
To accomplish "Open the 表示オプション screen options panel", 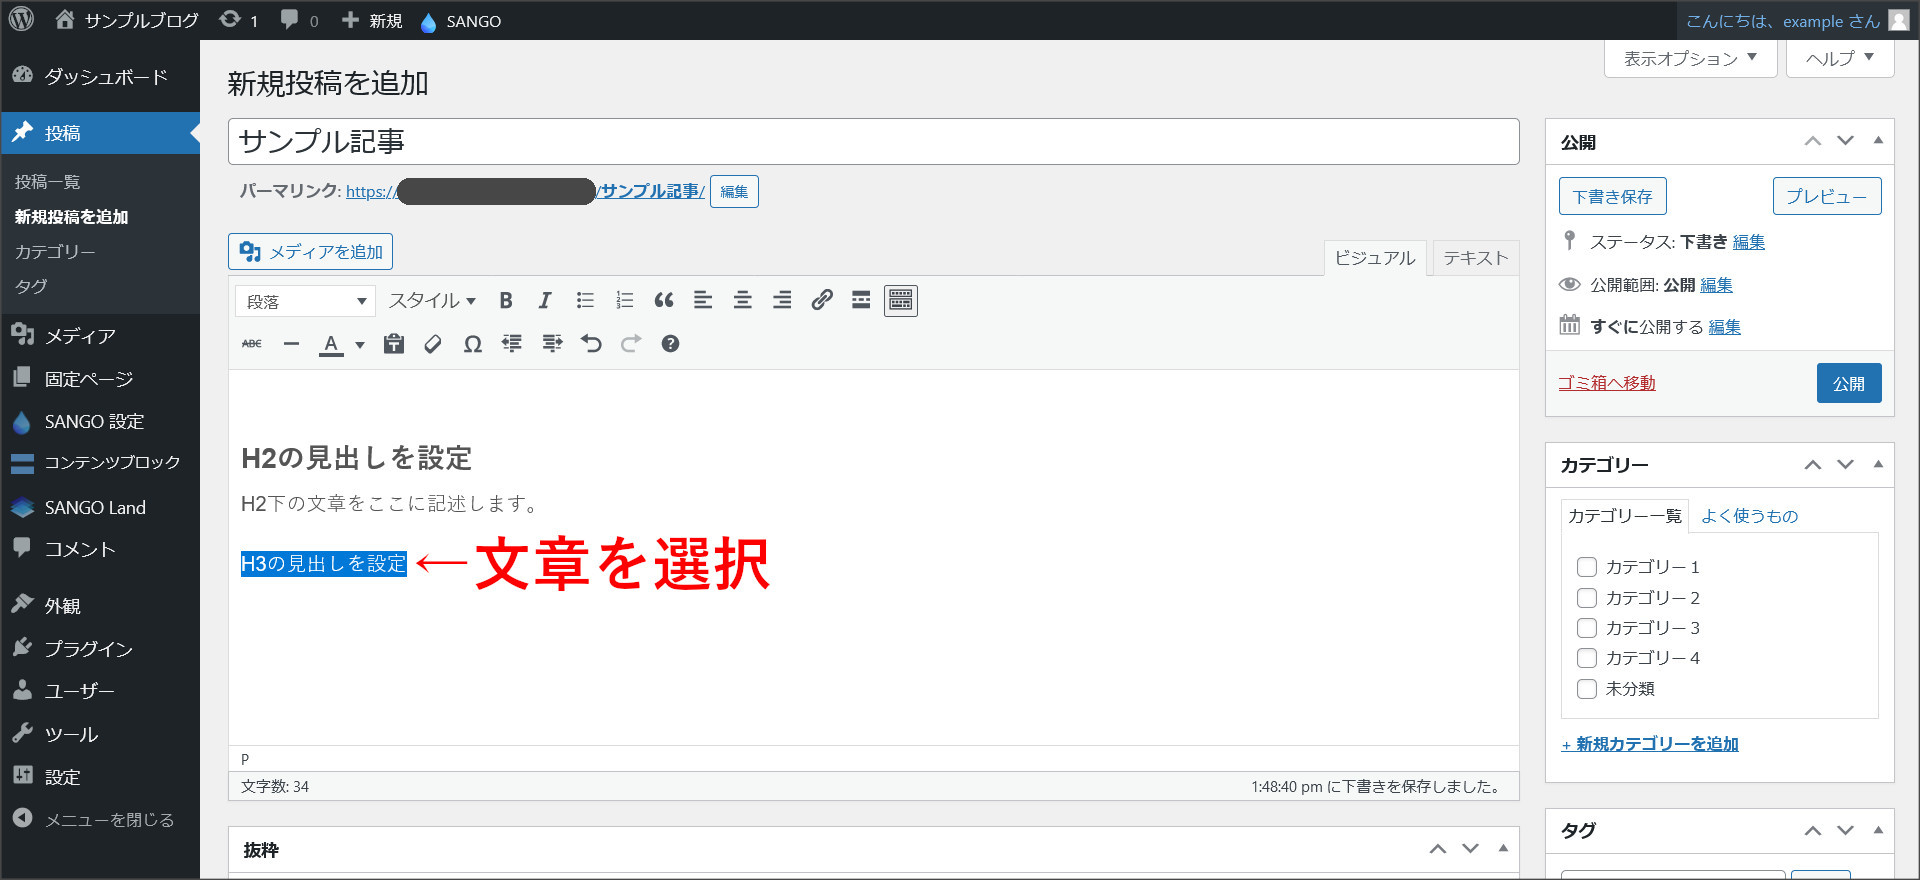I will pos(1690,59).
